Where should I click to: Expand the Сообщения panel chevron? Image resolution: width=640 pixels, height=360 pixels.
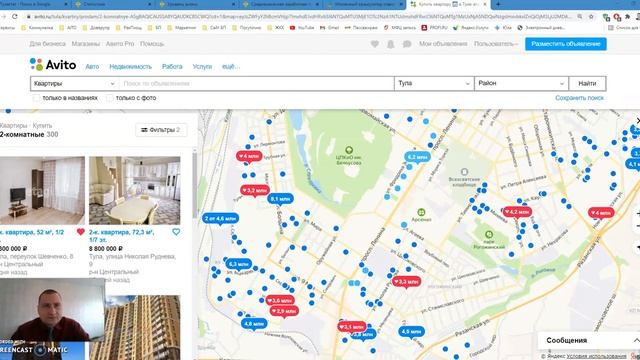click(x=636, y=340)
